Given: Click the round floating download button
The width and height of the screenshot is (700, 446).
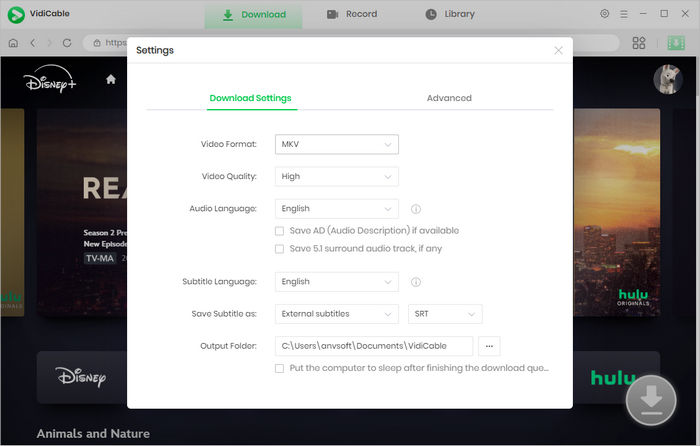Looking at the screenshot, I should click(x=651, y=400).
